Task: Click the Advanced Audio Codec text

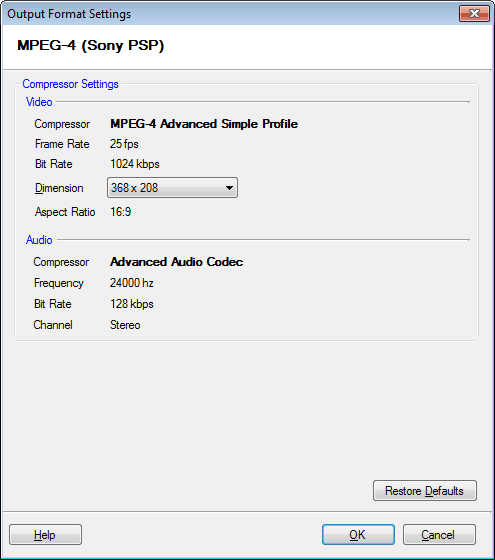Action: click(176, 262)
